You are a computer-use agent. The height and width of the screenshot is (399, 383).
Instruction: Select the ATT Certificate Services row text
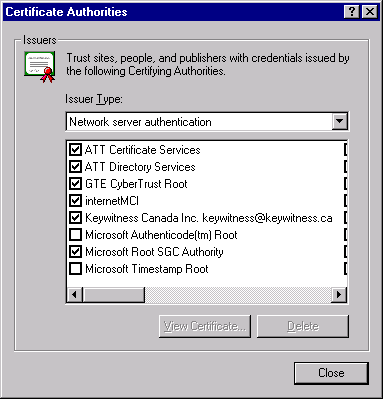143,150
